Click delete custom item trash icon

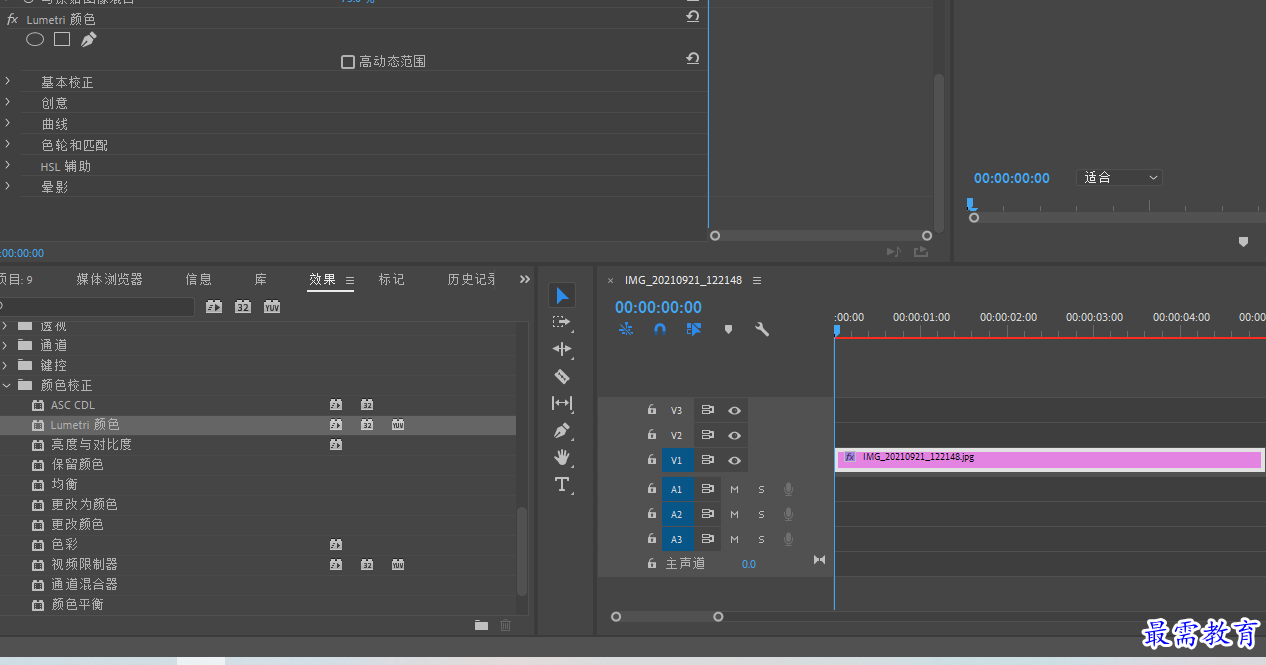[x=505, y=625]
